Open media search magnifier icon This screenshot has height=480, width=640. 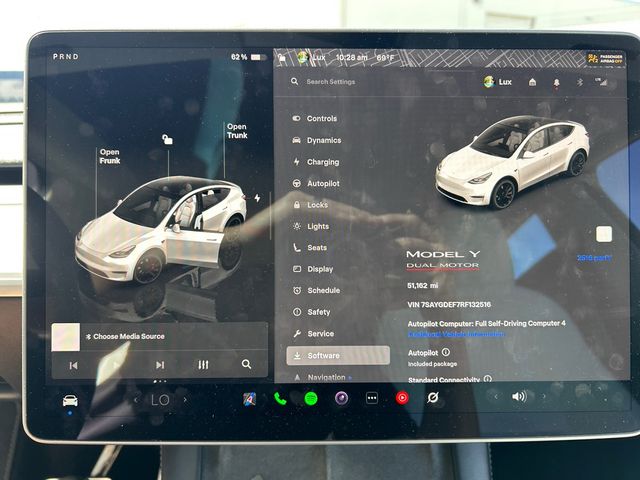point(246,364)
